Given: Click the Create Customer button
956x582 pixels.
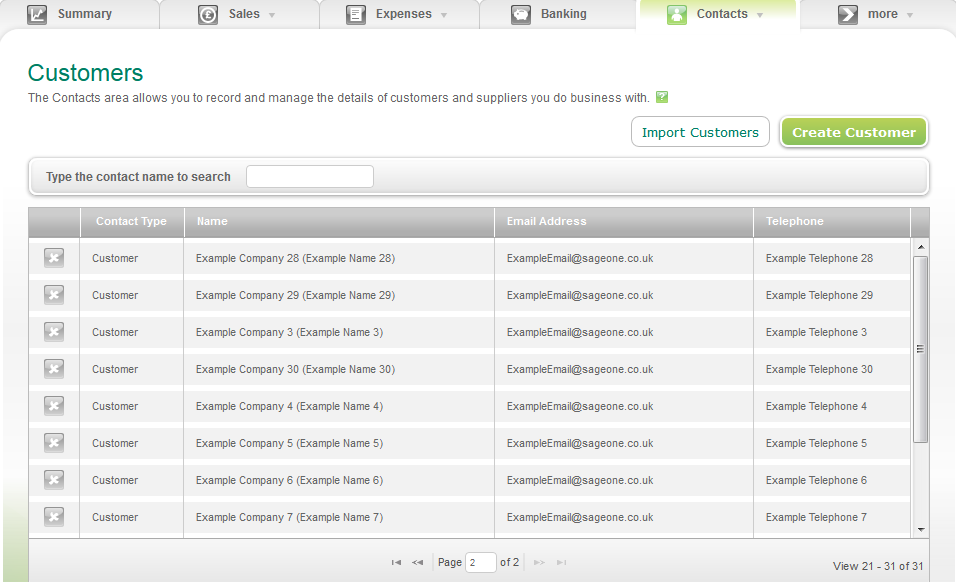Looking at the screenshot, I should [853, 131].
